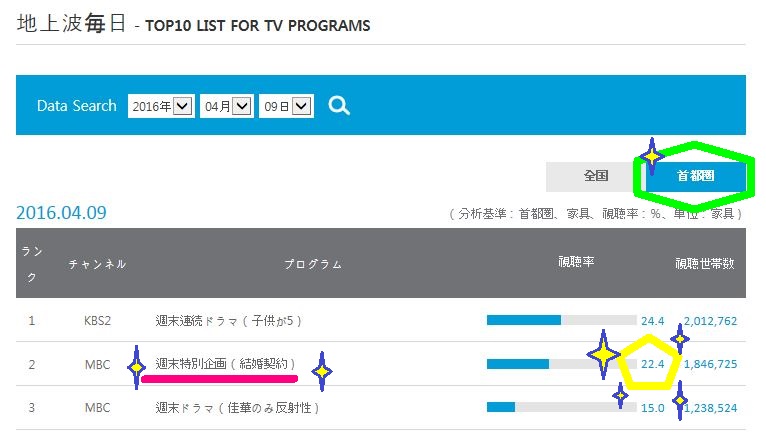Click the 視聴世帯数 column header
This screenshot has width=766, height=436.
(x=705, y=264)
